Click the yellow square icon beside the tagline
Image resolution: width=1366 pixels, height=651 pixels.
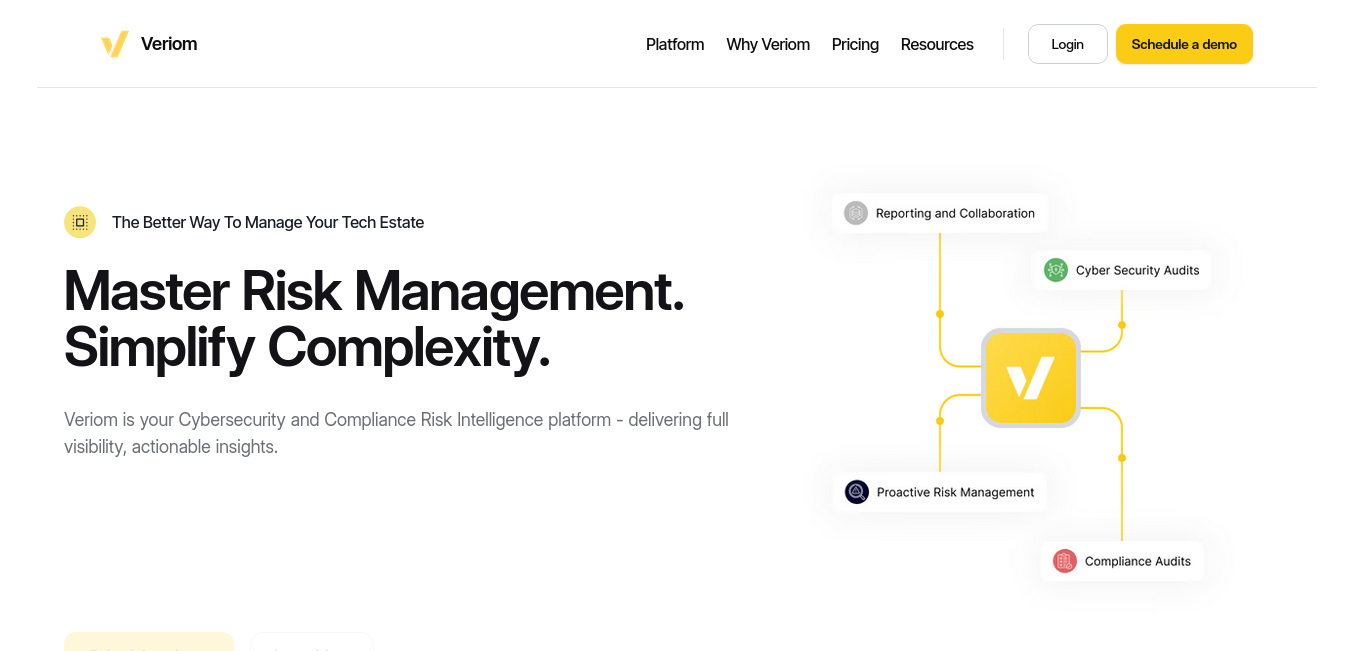pos(80,222)
